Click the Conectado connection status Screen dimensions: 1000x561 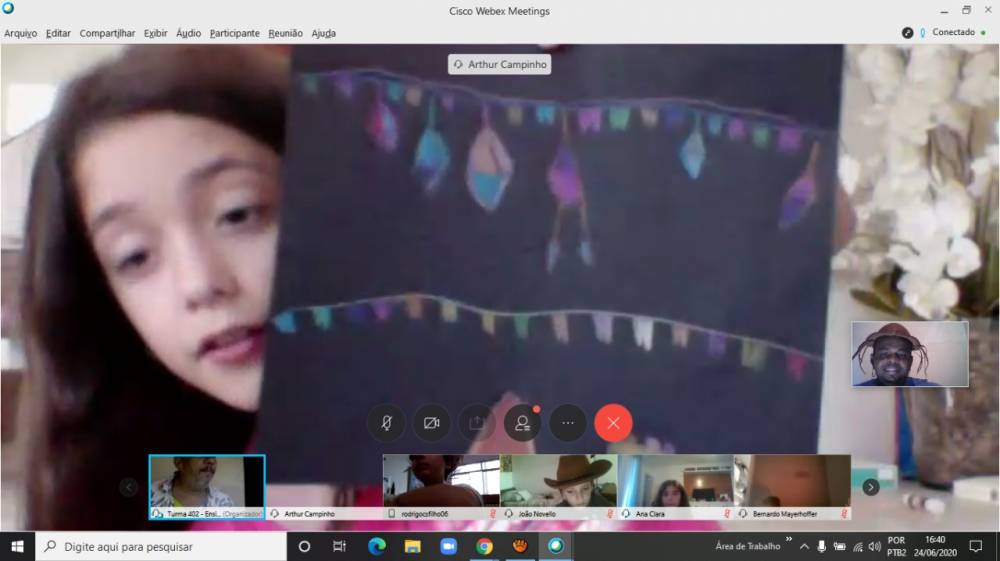pos(953,32)
